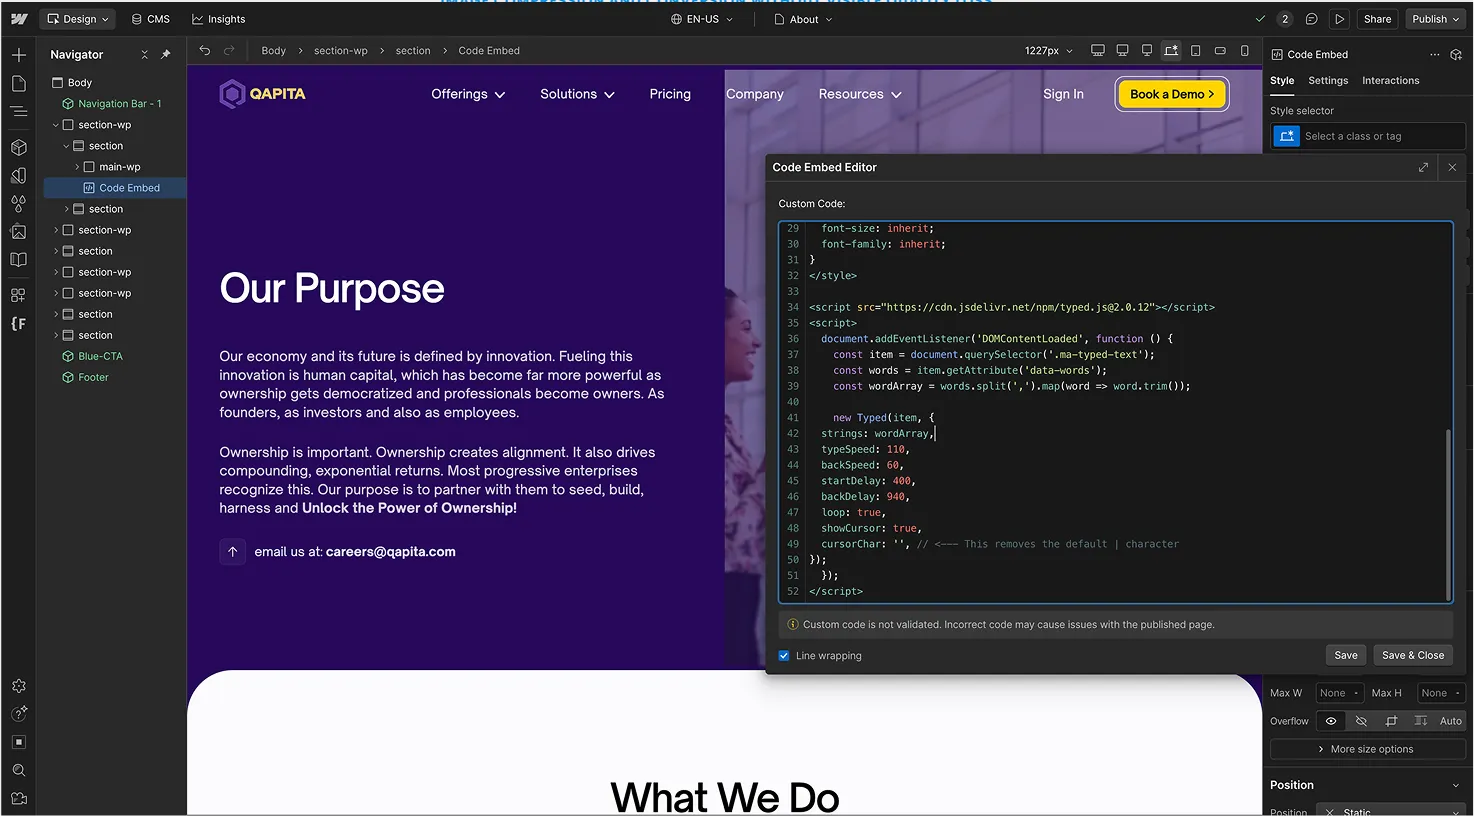Open the book icon panel in sidebar
Viewport: 1474px width, 816px height.
click(x=19, y=259)
